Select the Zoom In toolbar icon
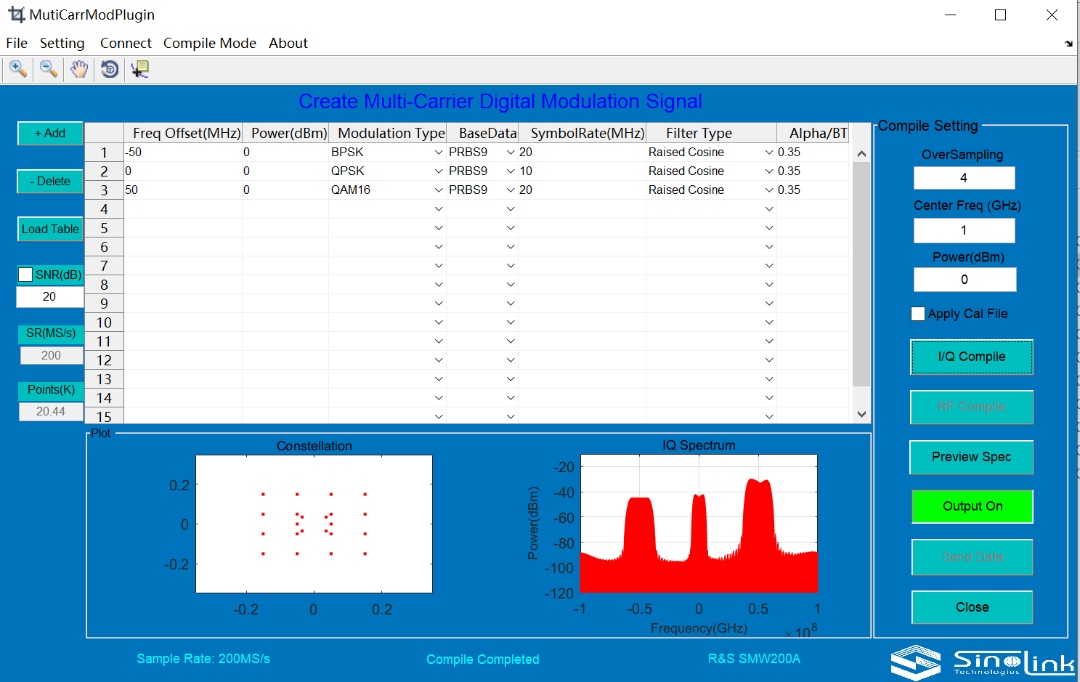This screenshot has height=682, width=1080. click(x=18, y=69)
